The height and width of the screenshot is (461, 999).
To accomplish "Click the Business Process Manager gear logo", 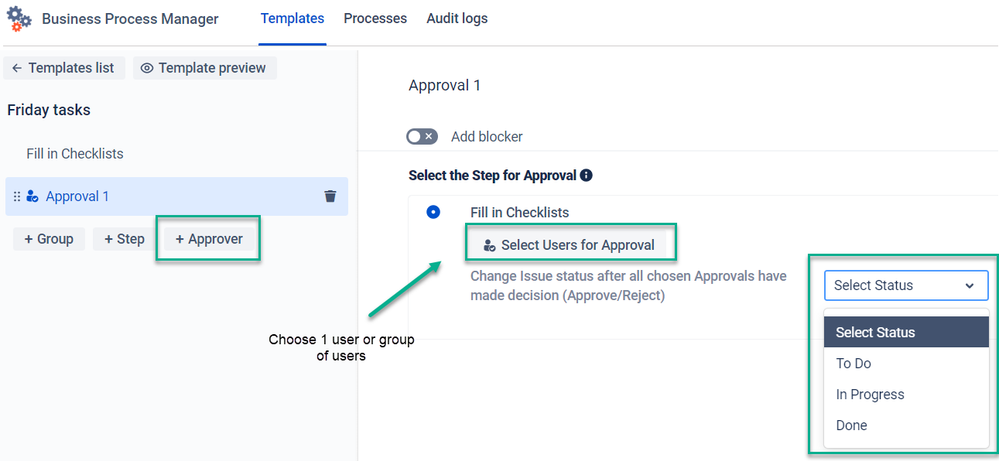I will tap(18, 18).
